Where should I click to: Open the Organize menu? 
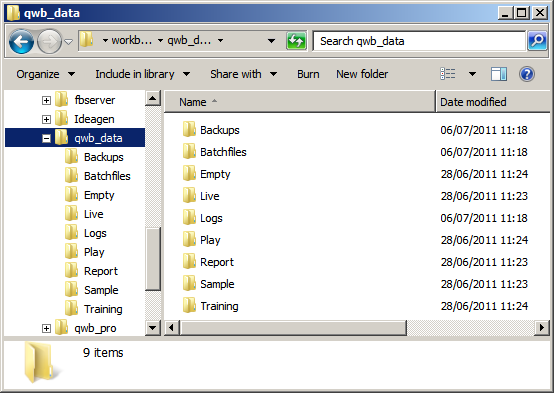(45, 74)
